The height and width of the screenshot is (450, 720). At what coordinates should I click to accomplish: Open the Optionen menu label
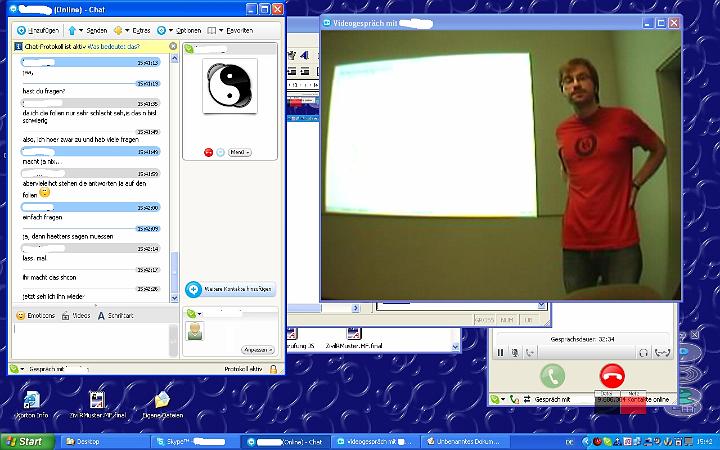coord(188,30)
